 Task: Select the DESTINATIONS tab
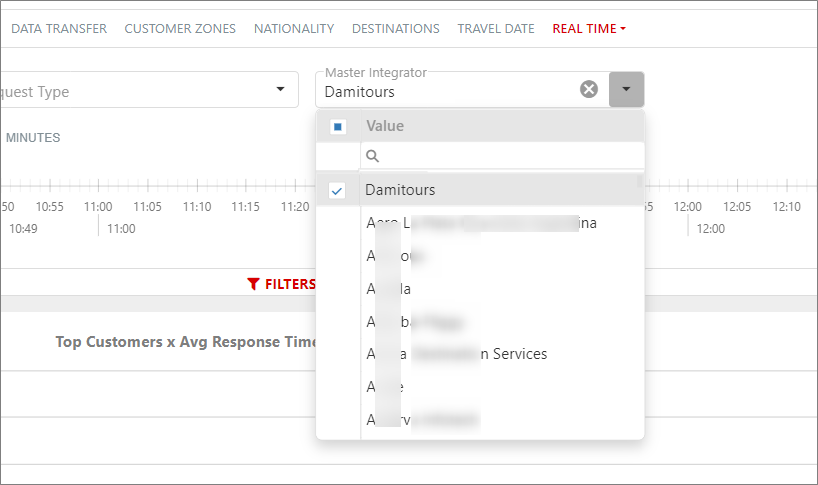pyautogui.click(x=395, y=29)
